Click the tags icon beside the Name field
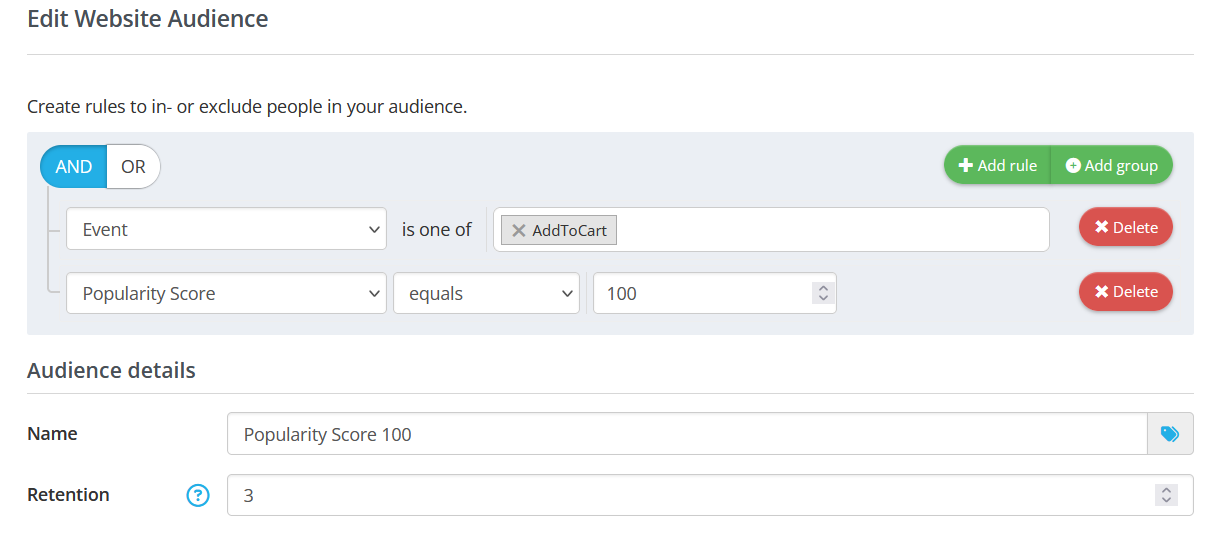 [x=1170, y=434]
